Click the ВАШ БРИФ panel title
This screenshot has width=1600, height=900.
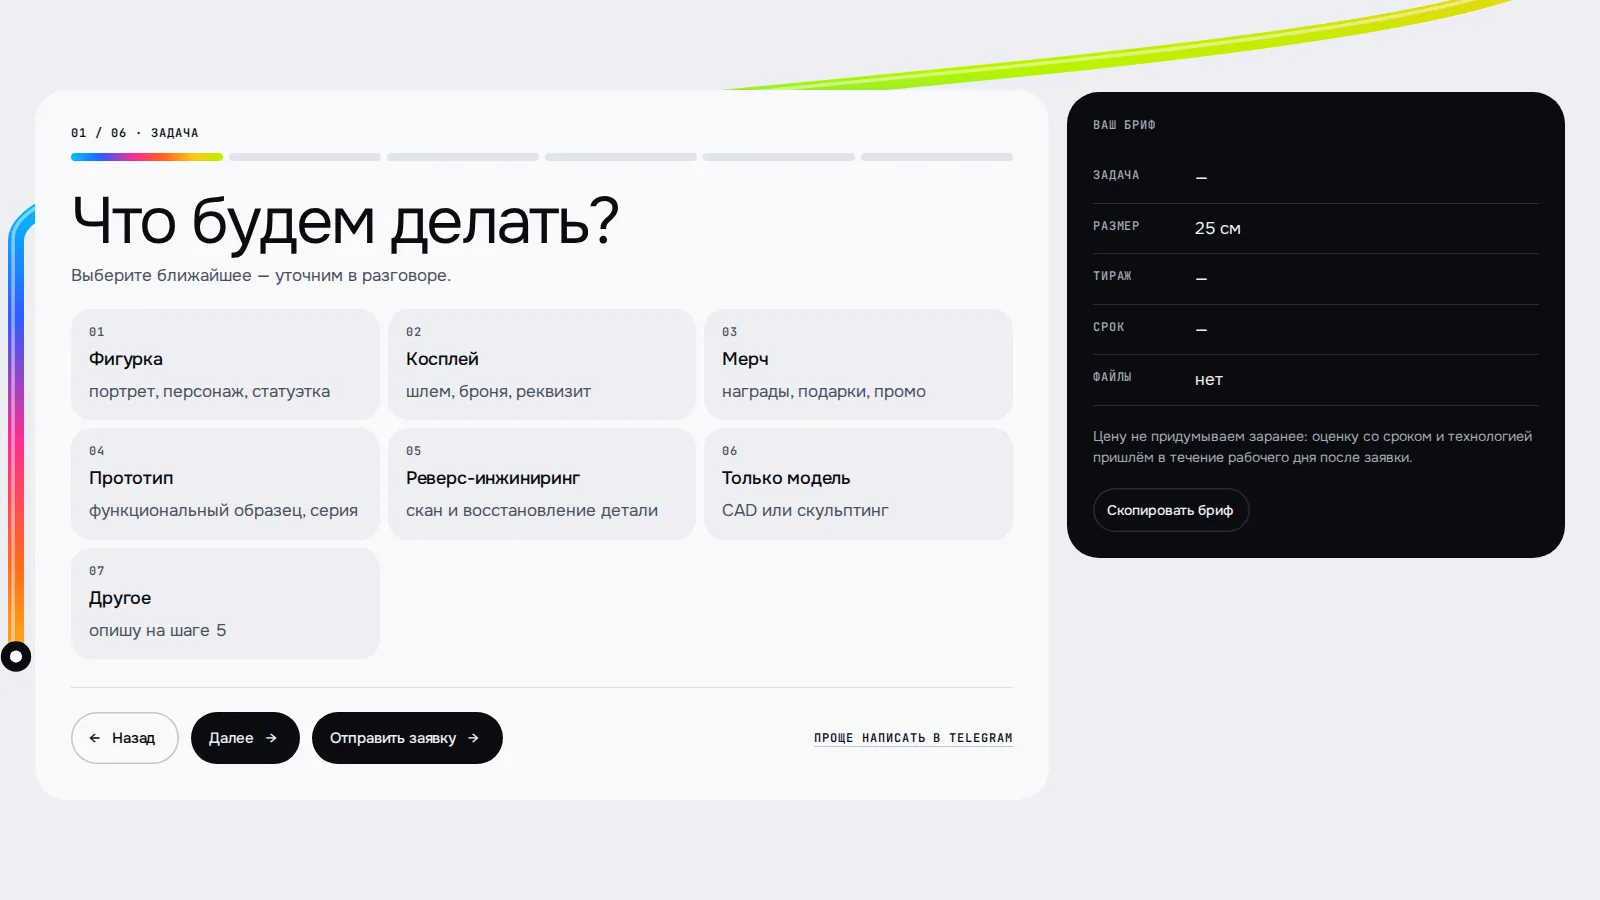1124,125
